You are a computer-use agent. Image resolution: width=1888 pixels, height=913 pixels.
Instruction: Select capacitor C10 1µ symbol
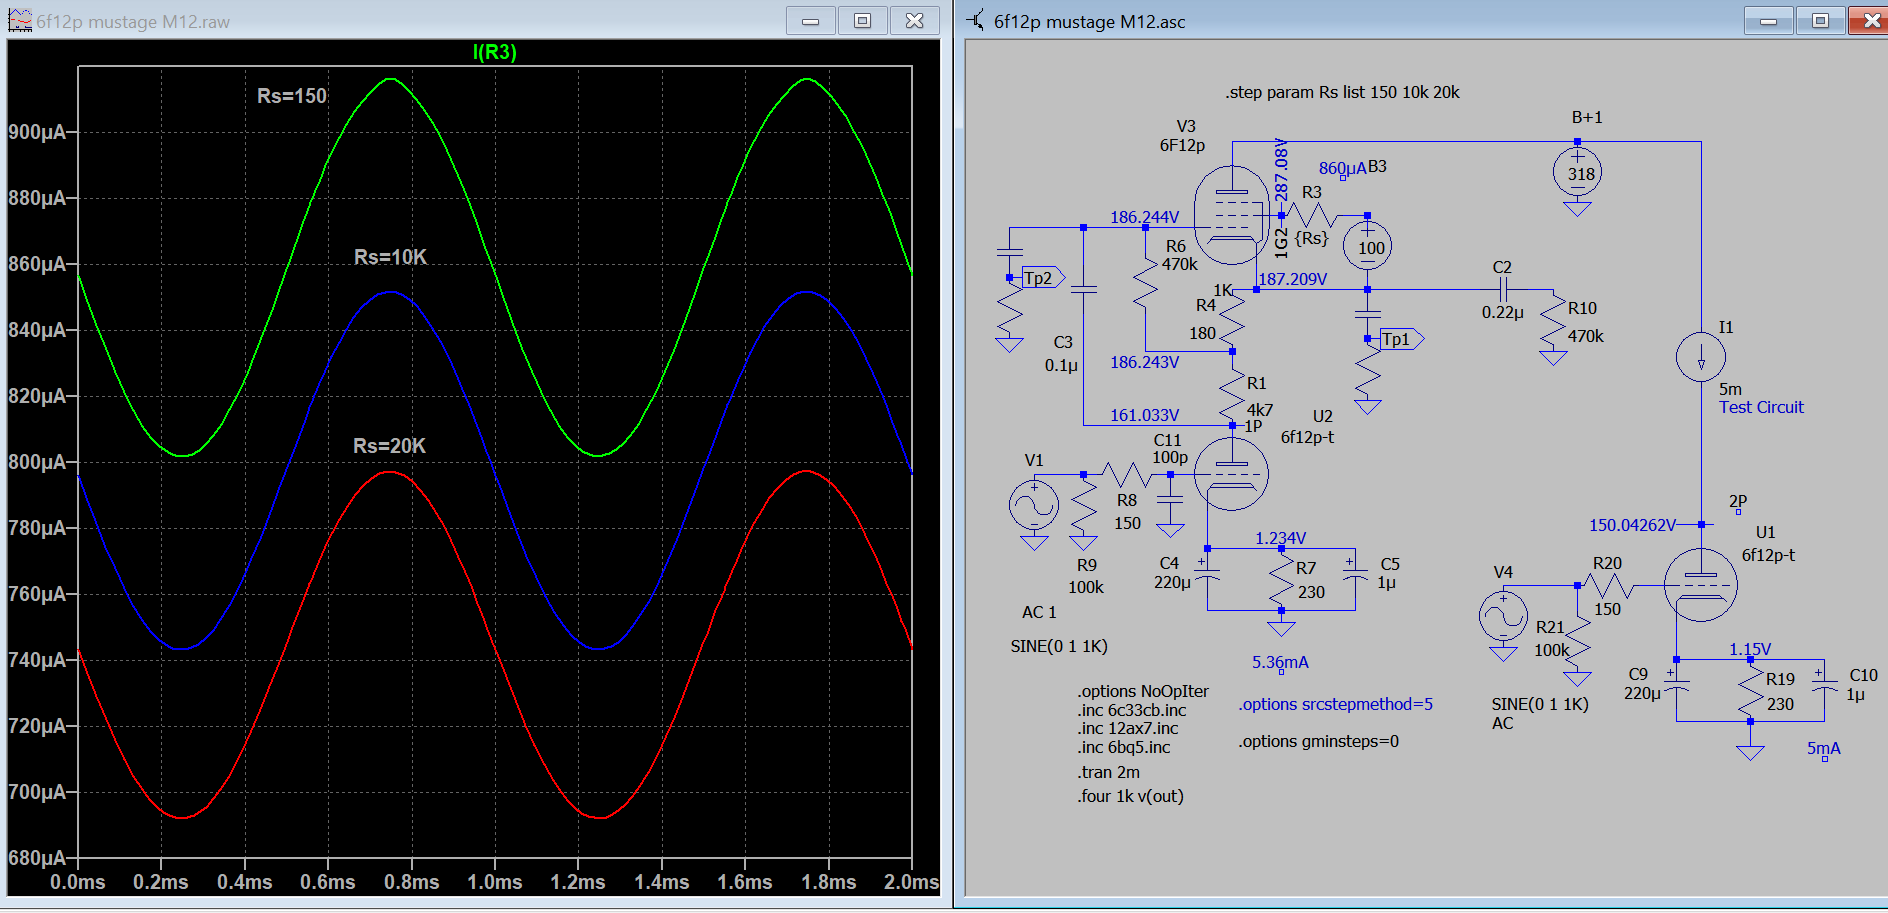tap(1824, 686)
